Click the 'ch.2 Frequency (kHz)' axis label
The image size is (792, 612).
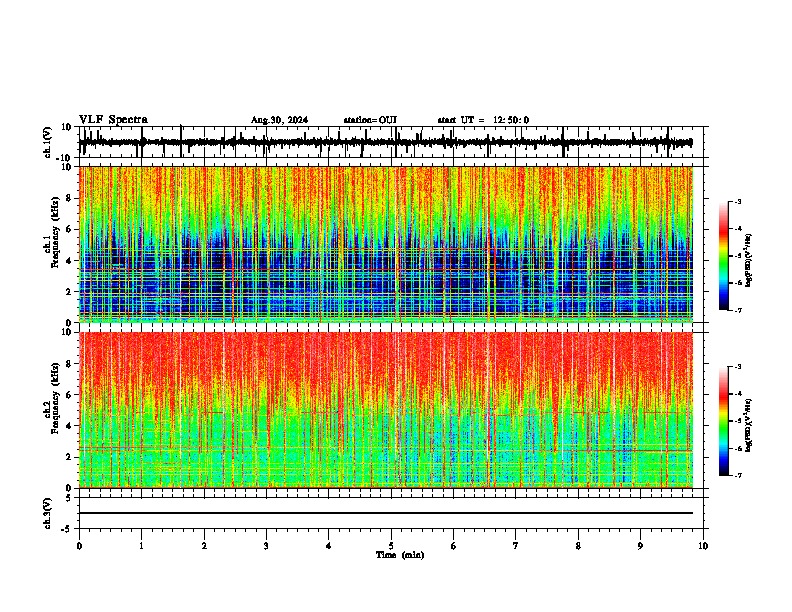52,398
